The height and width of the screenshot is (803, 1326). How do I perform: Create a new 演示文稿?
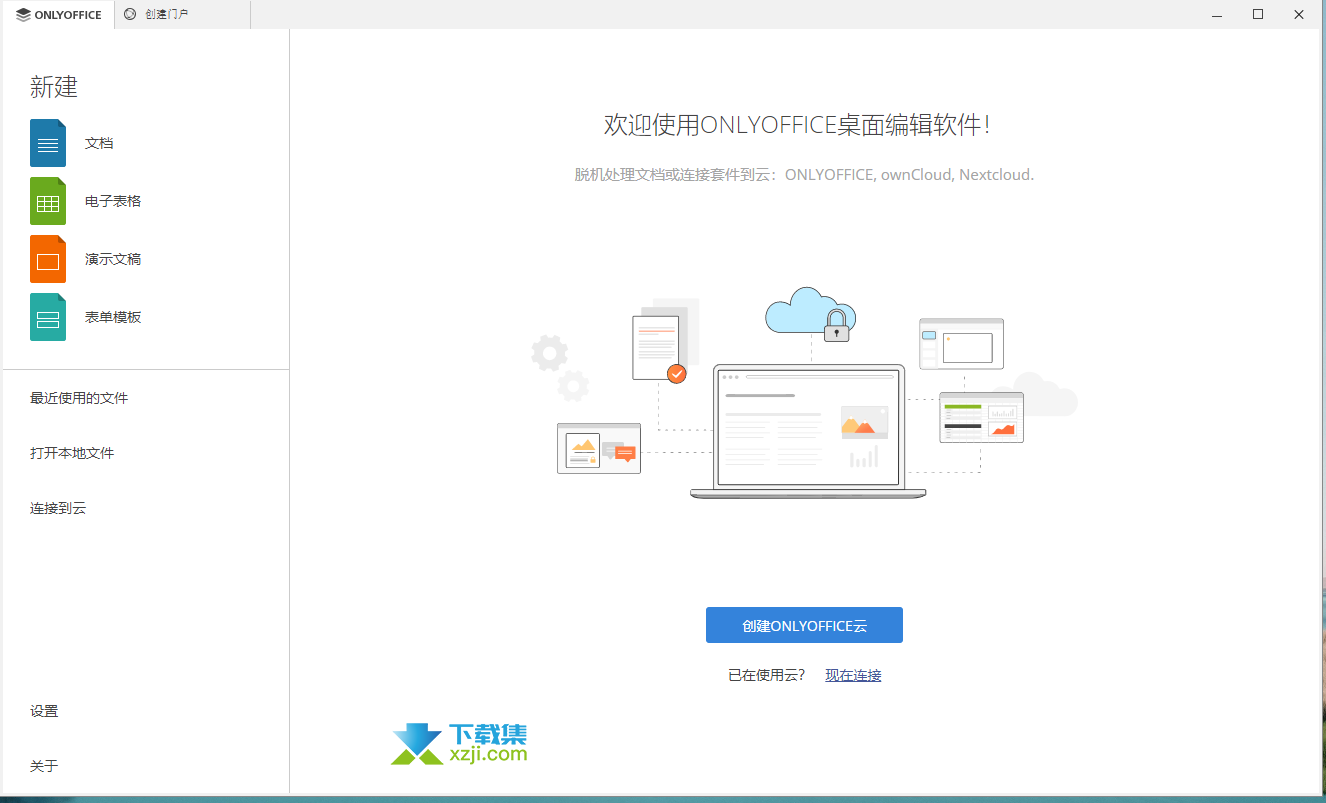coord(113,259)
